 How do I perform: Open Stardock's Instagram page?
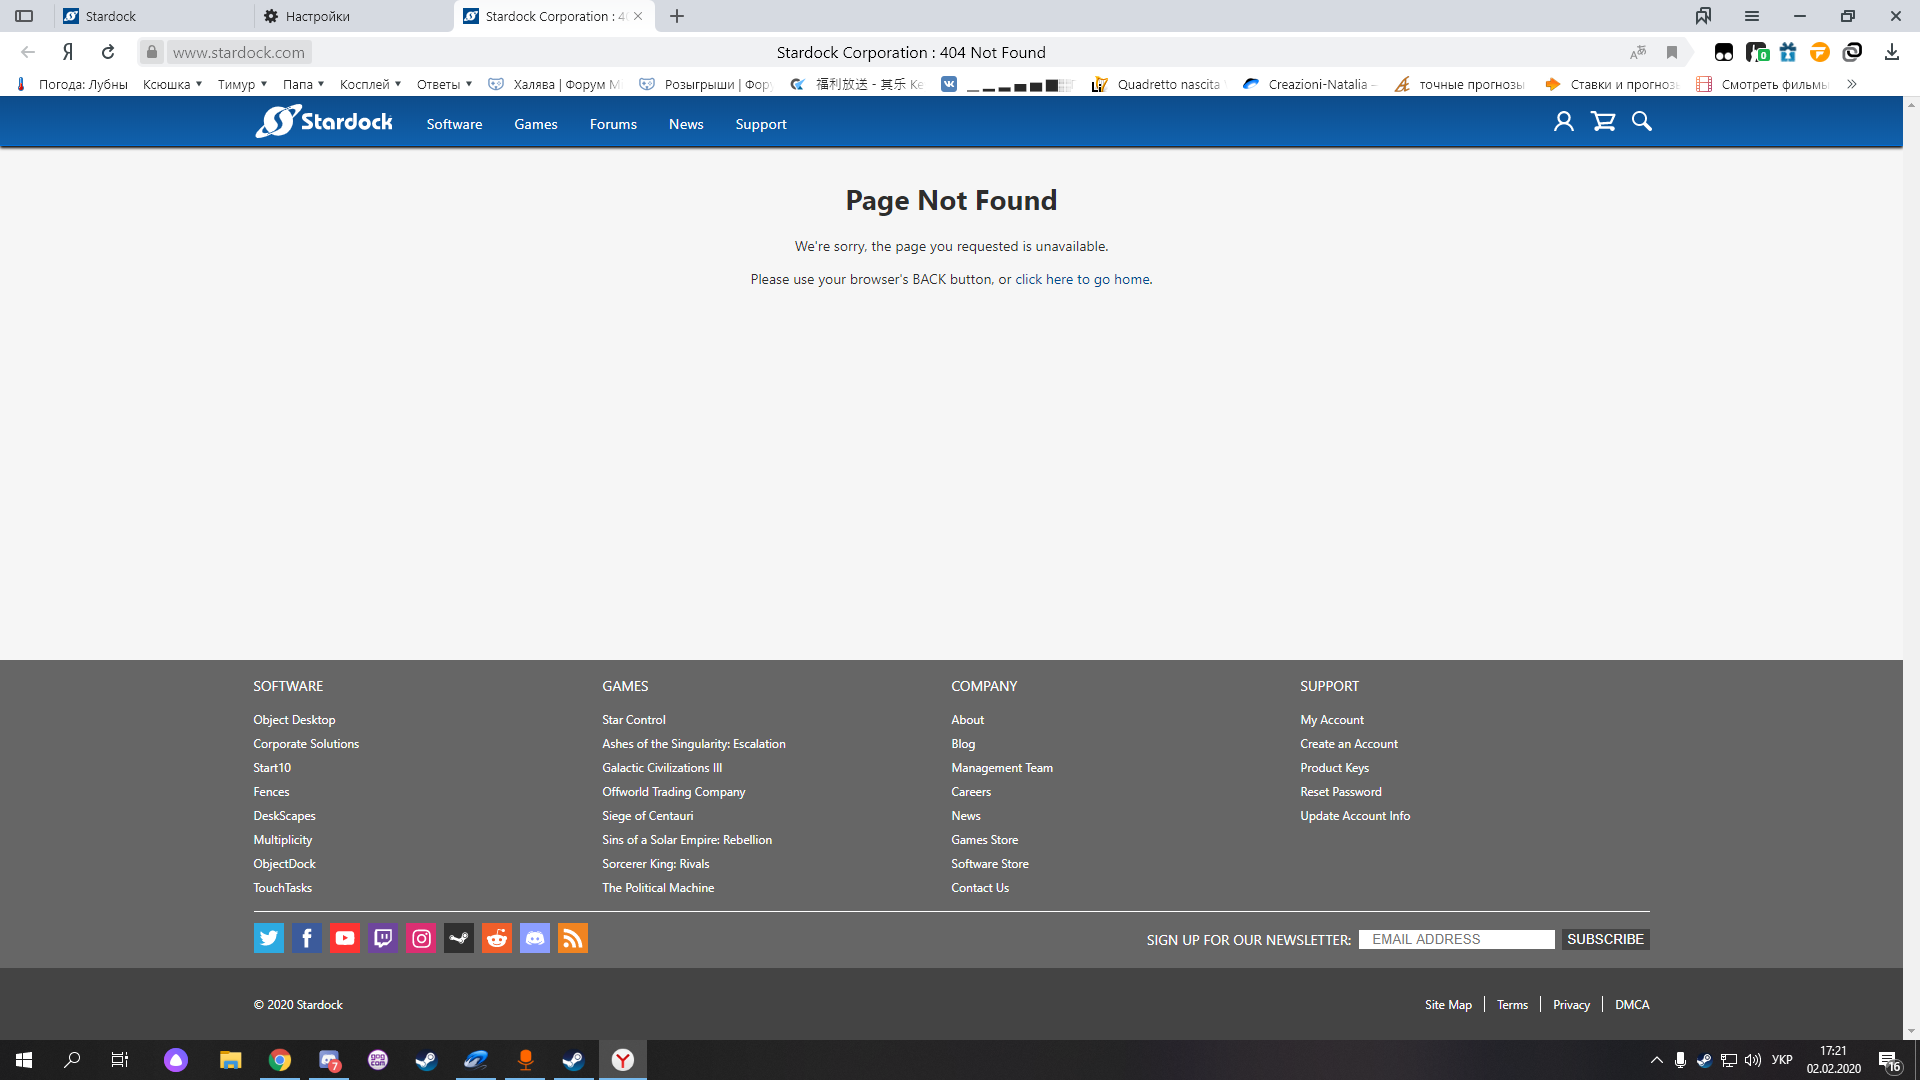421,938
